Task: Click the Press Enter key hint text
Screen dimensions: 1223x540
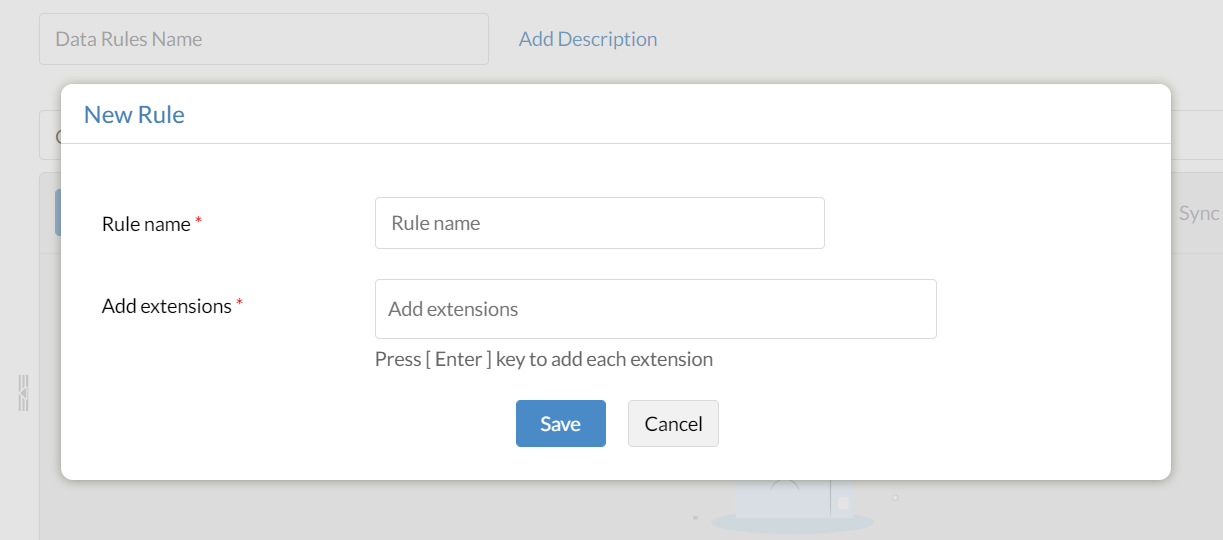Action: point(543,359)
